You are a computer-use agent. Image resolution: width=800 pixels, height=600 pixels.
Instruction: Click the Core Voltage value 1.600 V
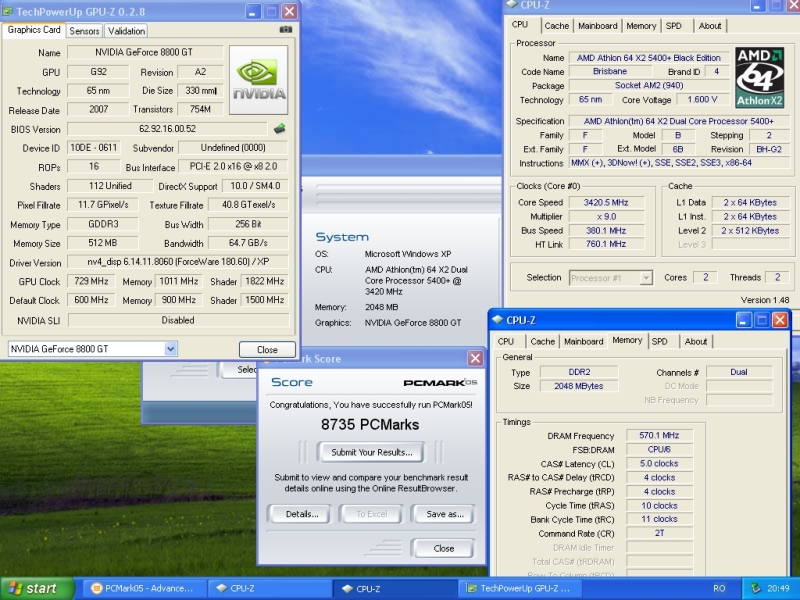tap(702, 99)
